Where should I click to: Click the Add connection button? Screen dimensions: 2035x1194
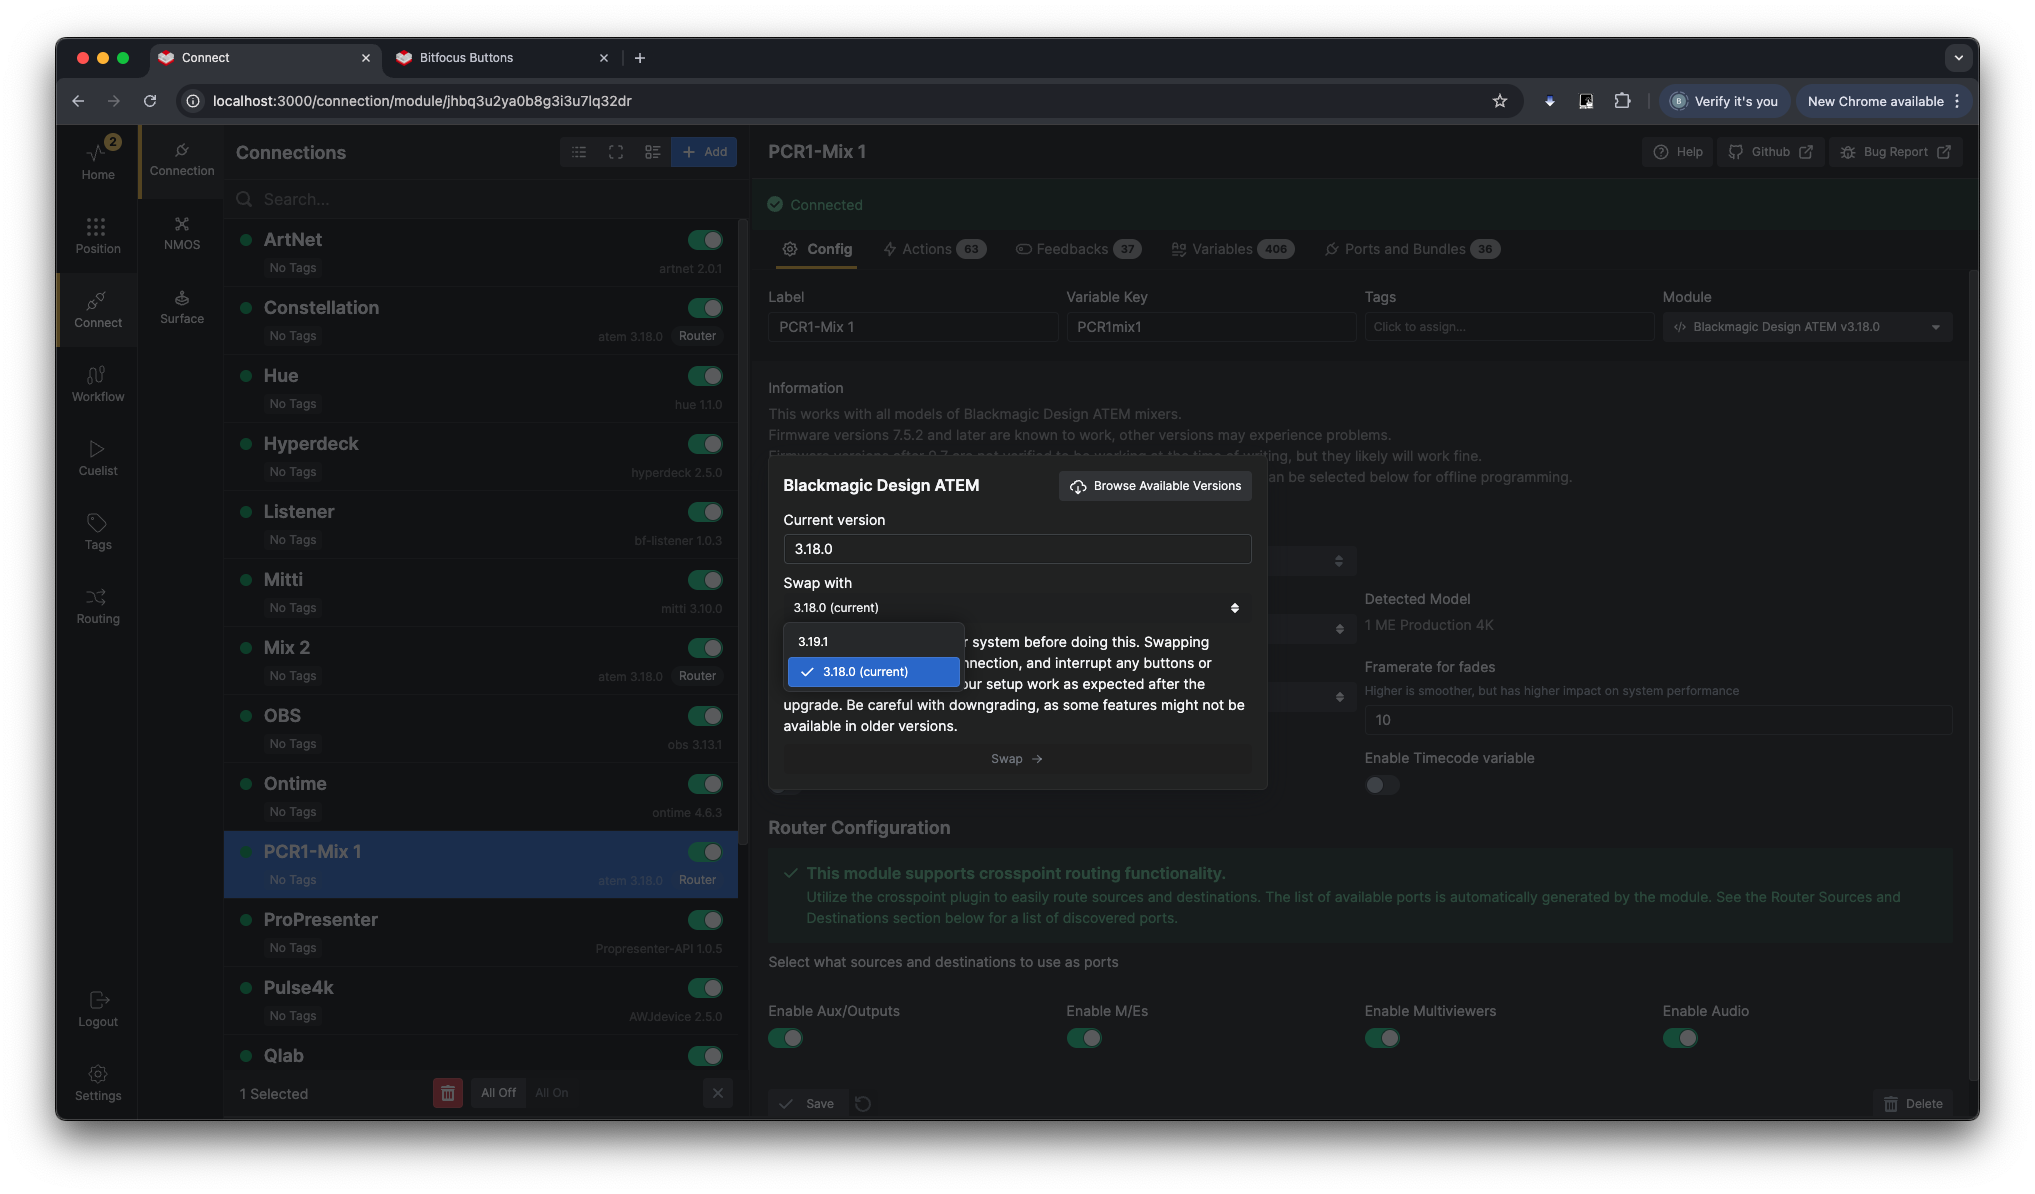tap(704, 152)
